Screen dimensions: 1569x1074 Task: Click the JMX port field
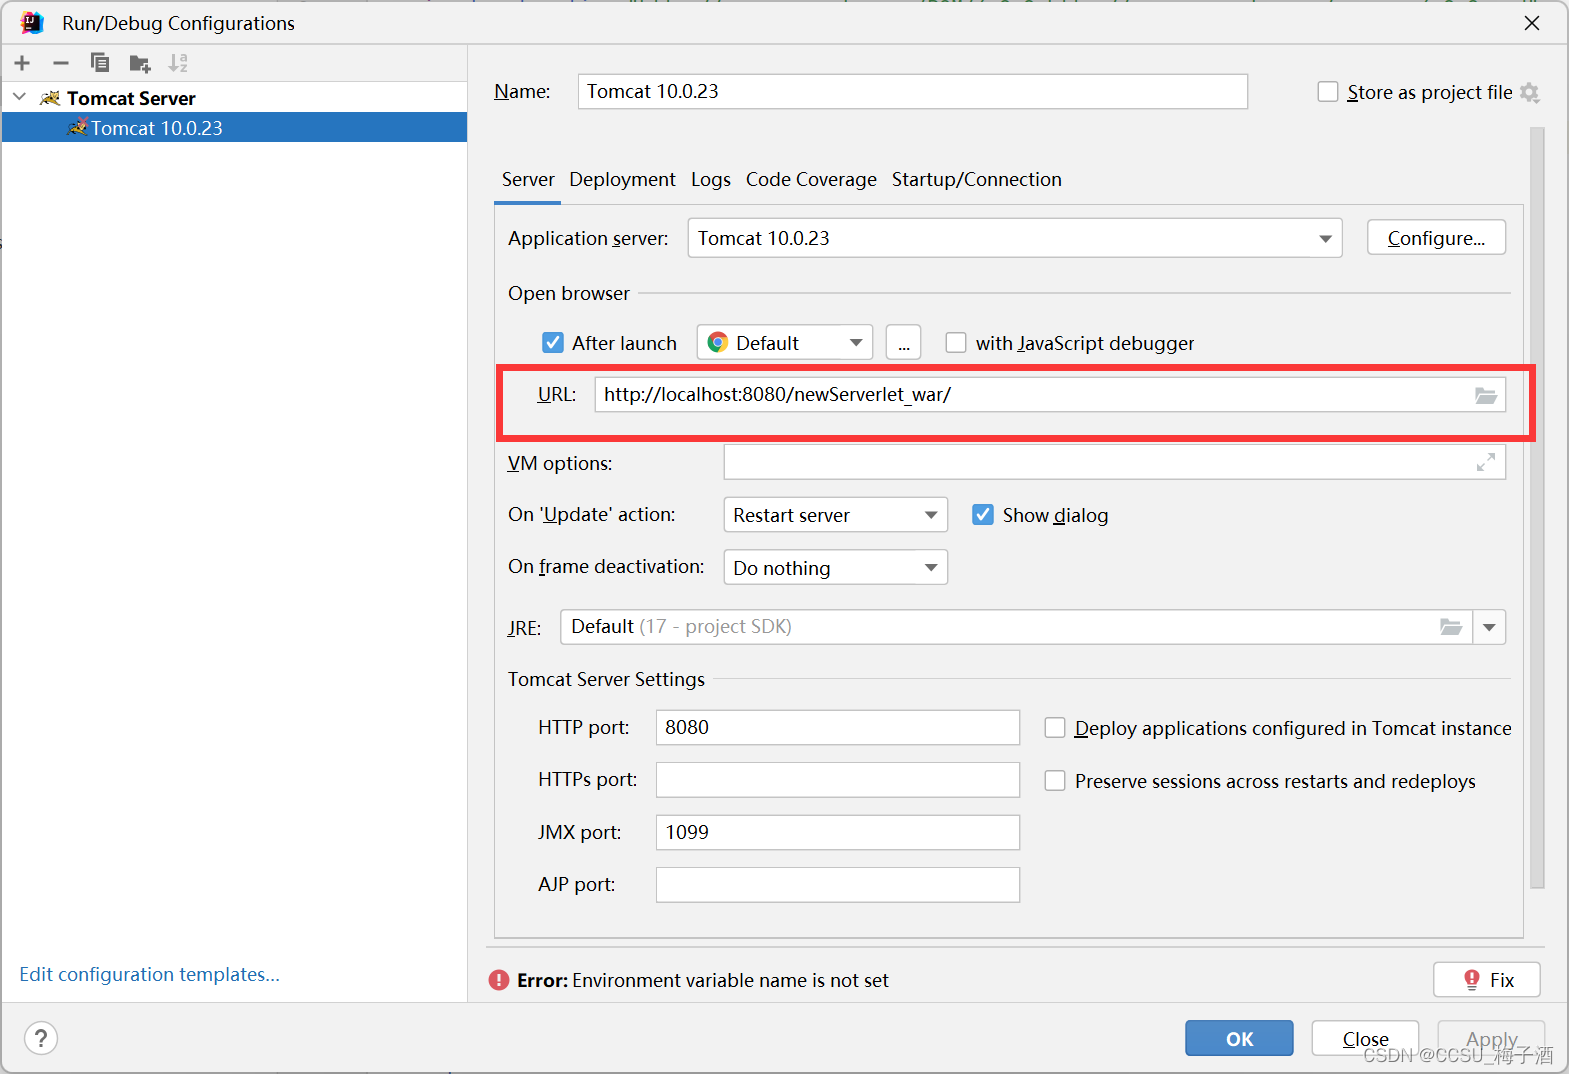837,832
